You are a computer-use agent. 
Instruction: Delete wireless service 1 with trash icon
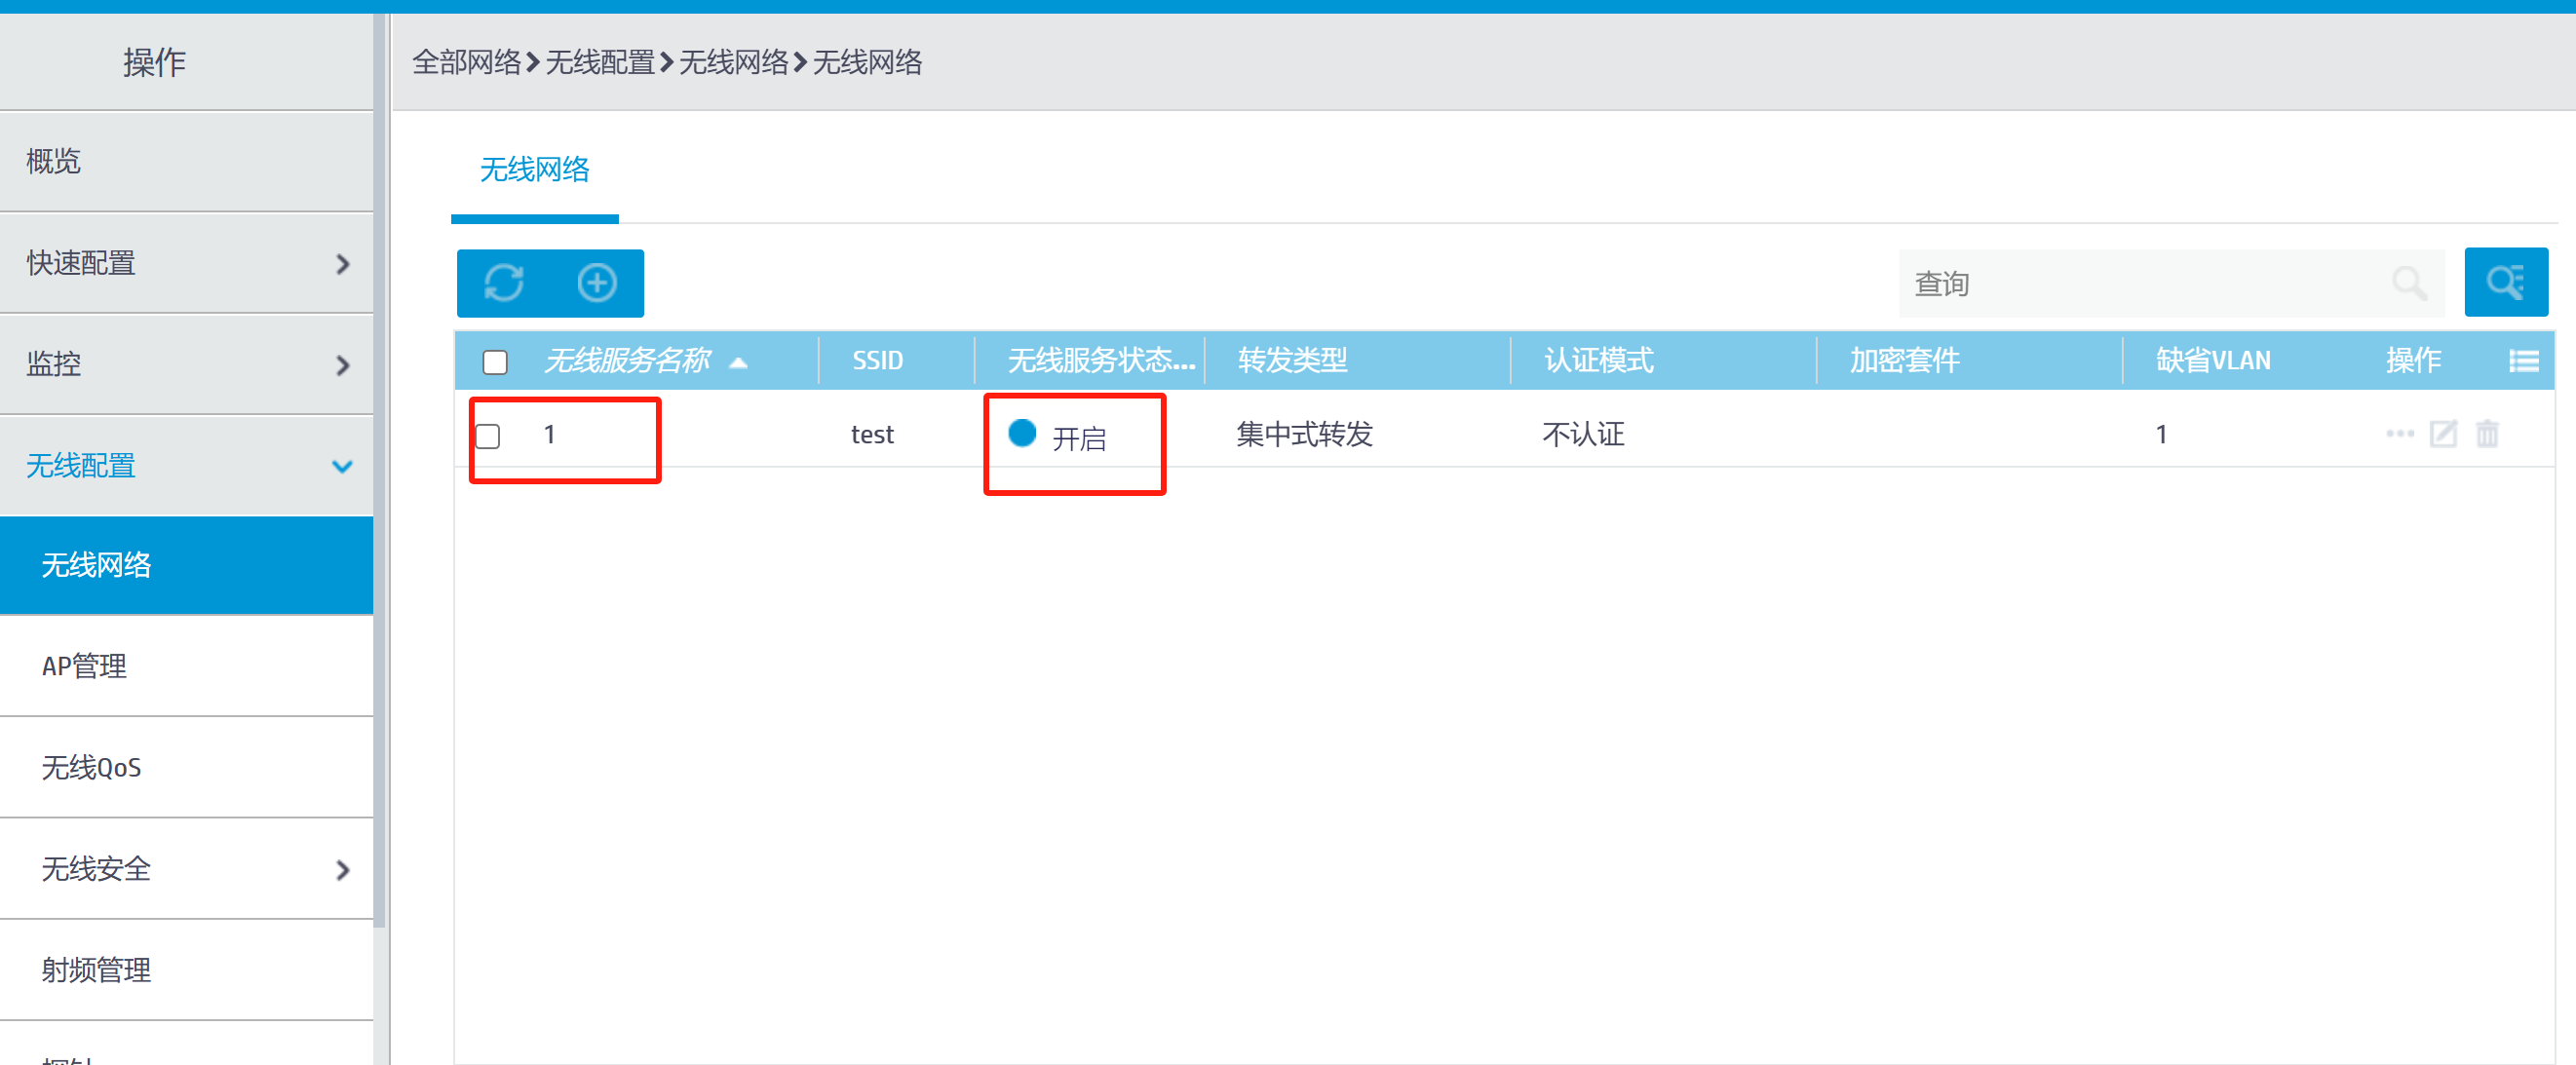(x=2487, y=434)
